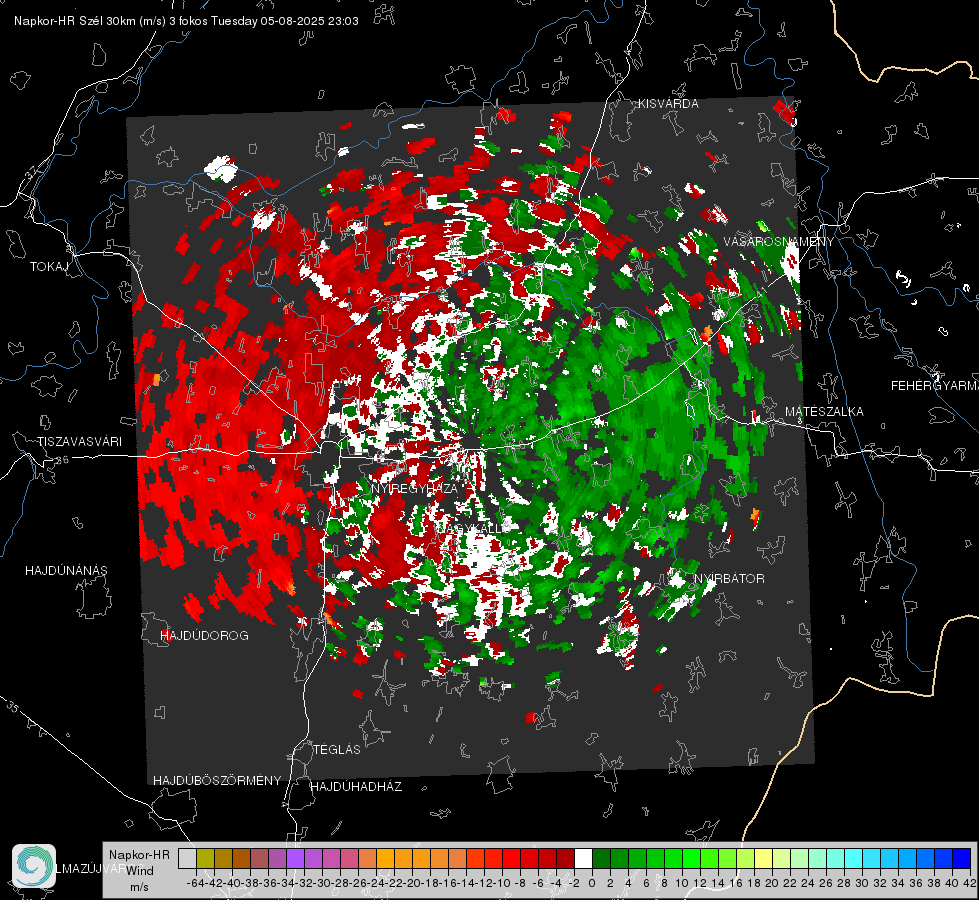This screenshot has height=900, width=979.
Task: Click the m/s unit label in legend
Action: pyautogui.click(x=139, y=886)
